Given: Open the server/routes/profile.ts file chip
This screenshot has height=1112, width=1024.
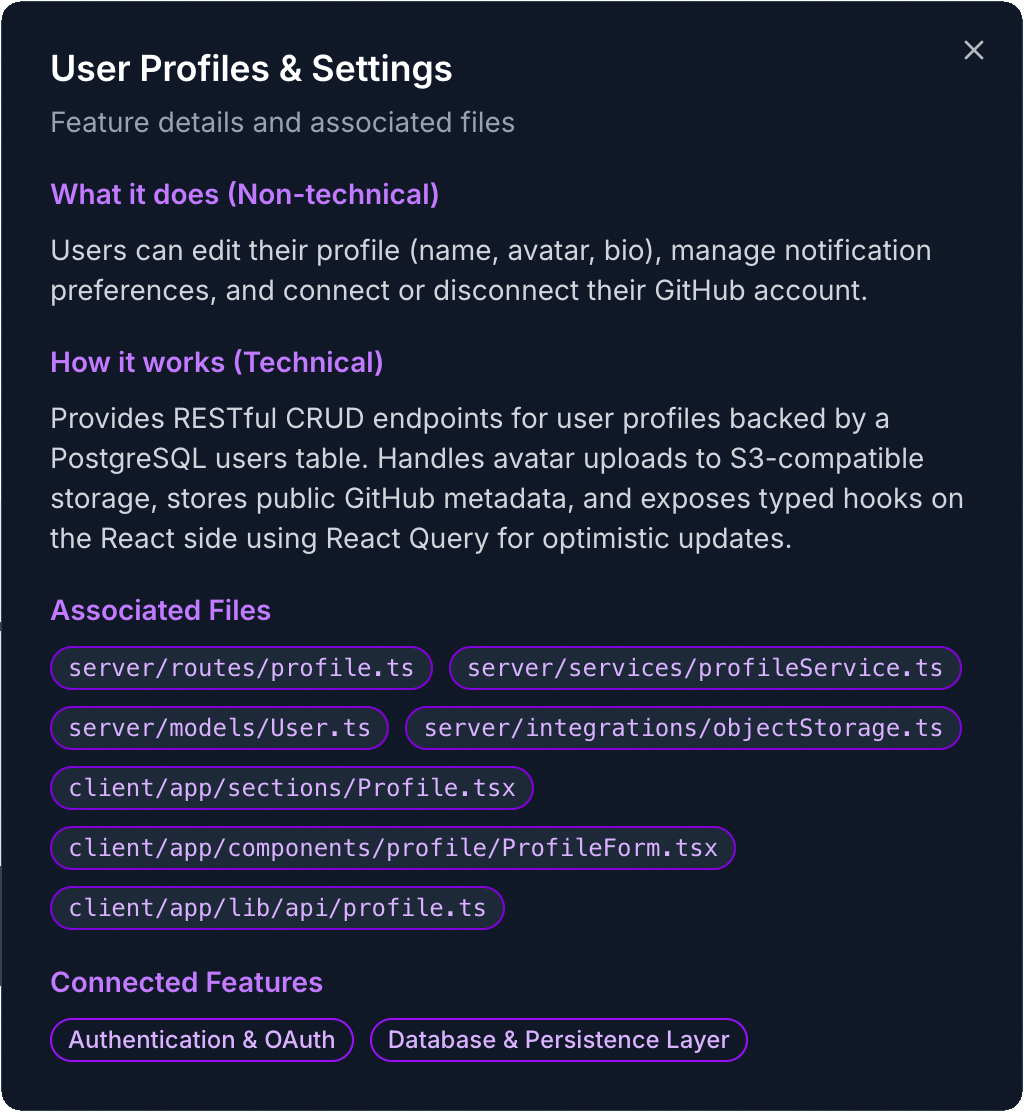Looking at the screenshot, I should (240, 667).
